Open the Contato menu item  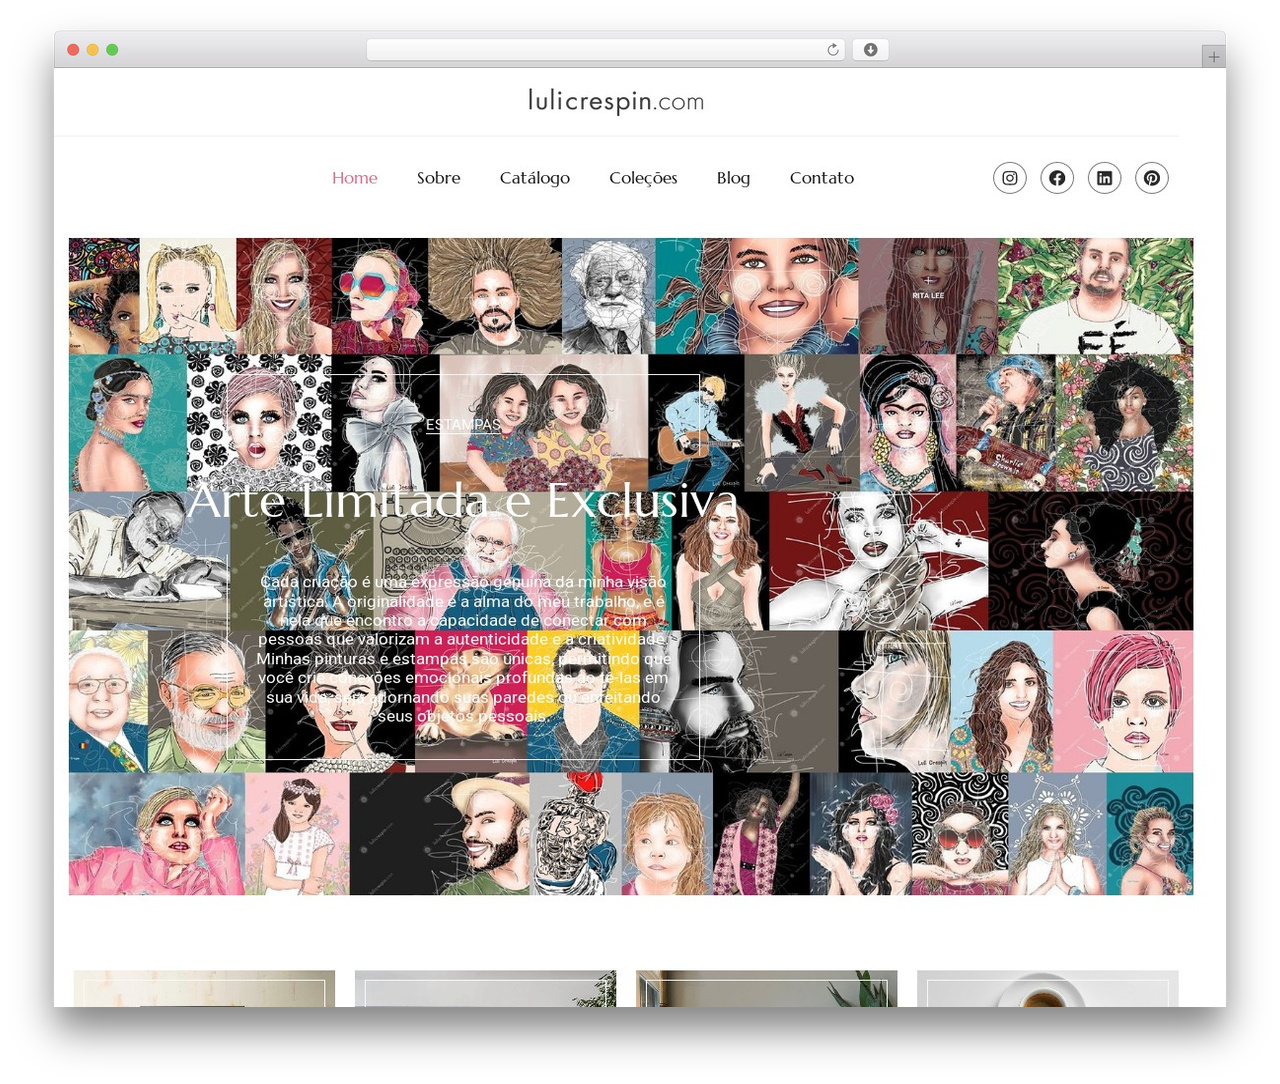pos(822,178)
